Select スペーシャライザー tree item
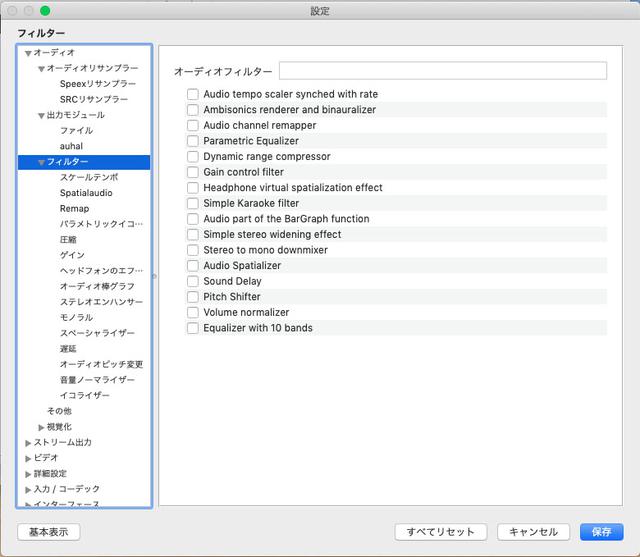640x557 pixels. click(97, 333)
